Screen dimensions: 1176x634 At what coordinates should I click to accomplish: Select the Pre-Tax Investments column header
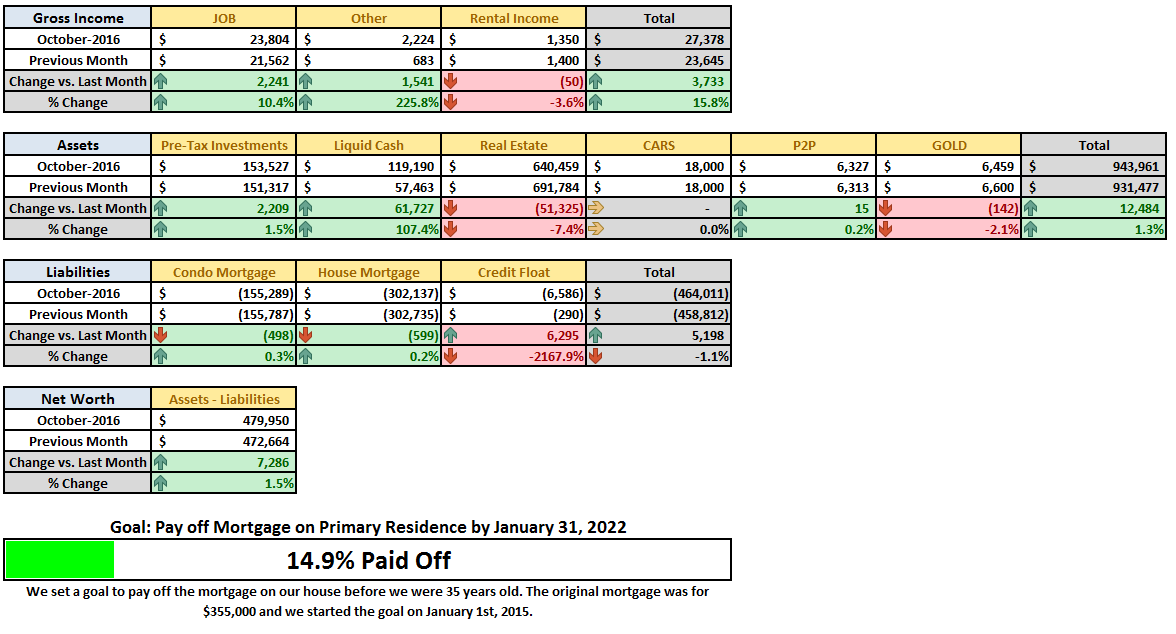click(x=224, y=145)
